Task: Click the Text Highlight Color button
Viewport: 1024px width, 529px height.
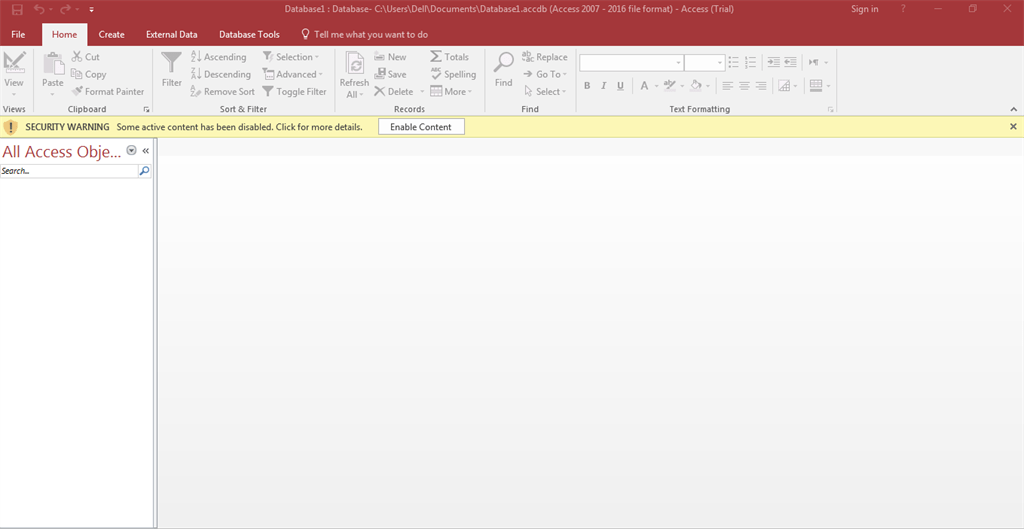Action: pyautogui.click(x=669, y=86)
